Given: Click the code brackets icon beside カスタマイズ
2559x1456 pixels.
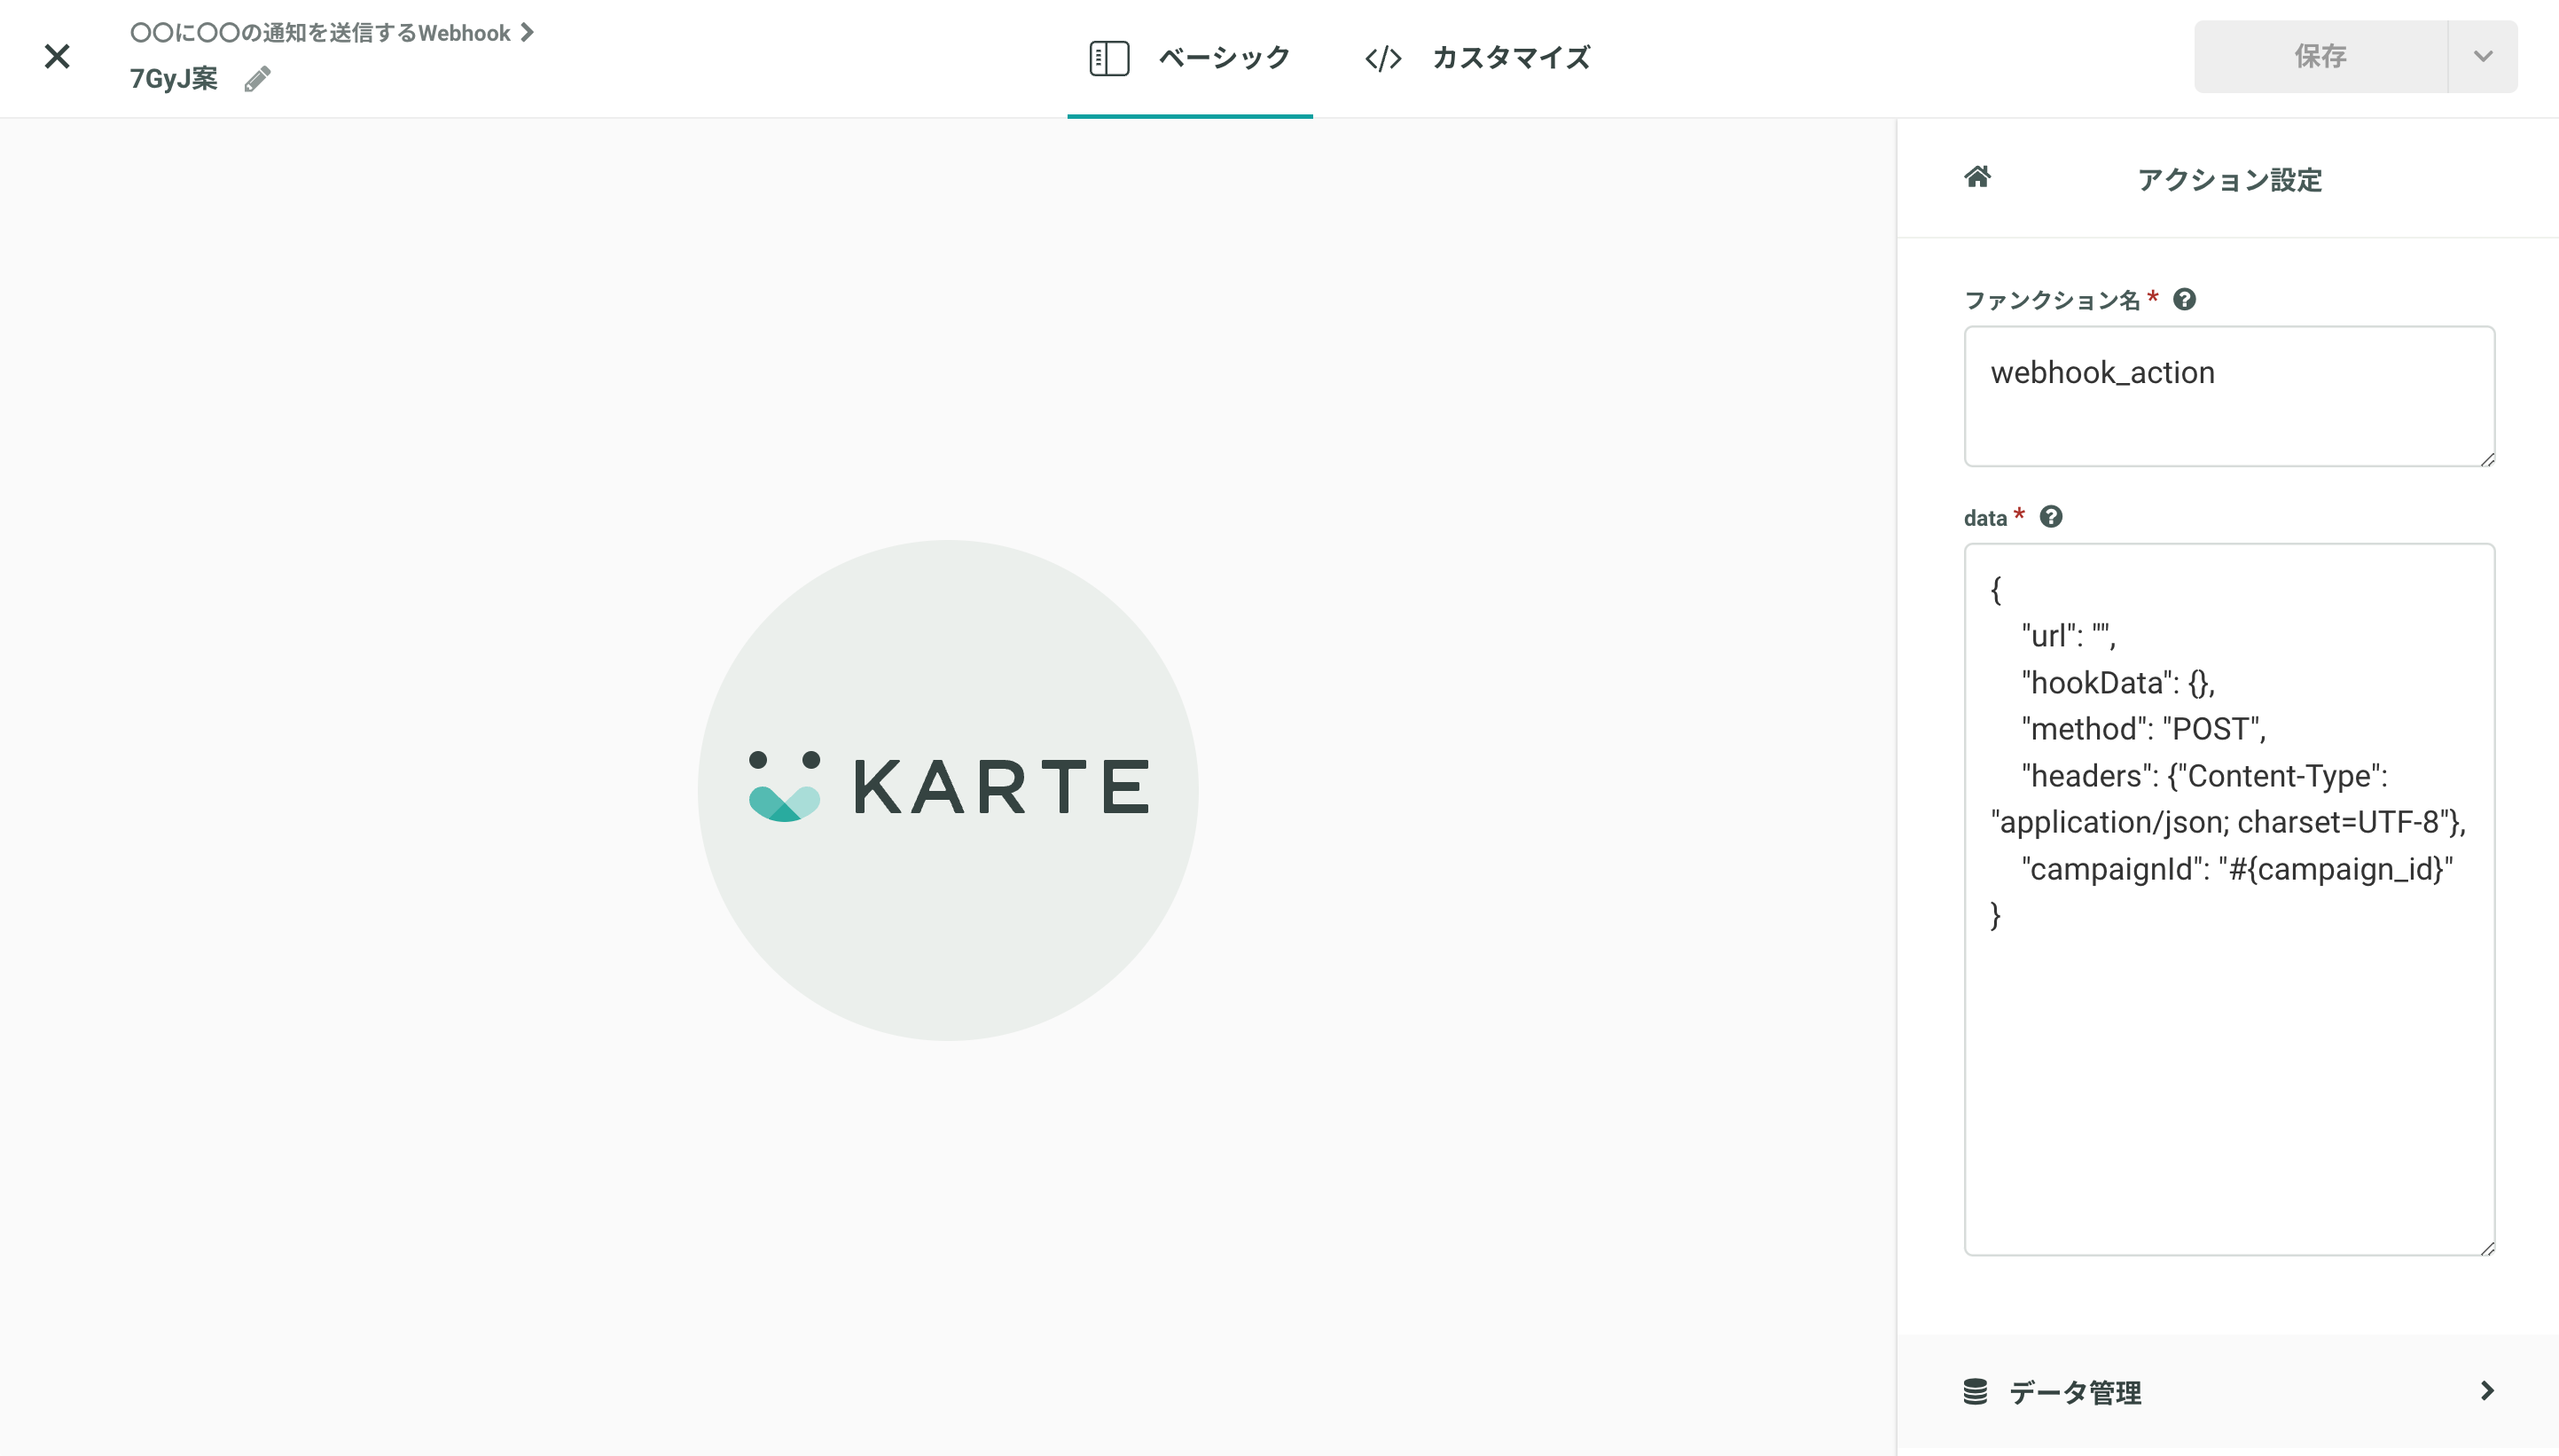Looking at the screenshot, I should click(x=1383, y=59).
